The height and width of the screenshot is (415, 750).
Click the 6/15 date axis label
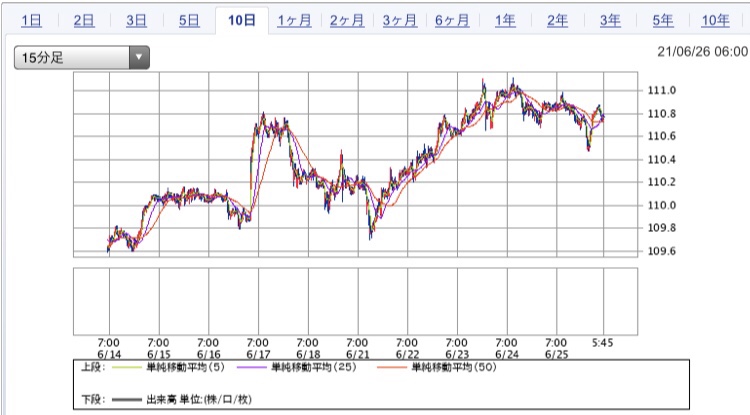click(x=159, y=355)
